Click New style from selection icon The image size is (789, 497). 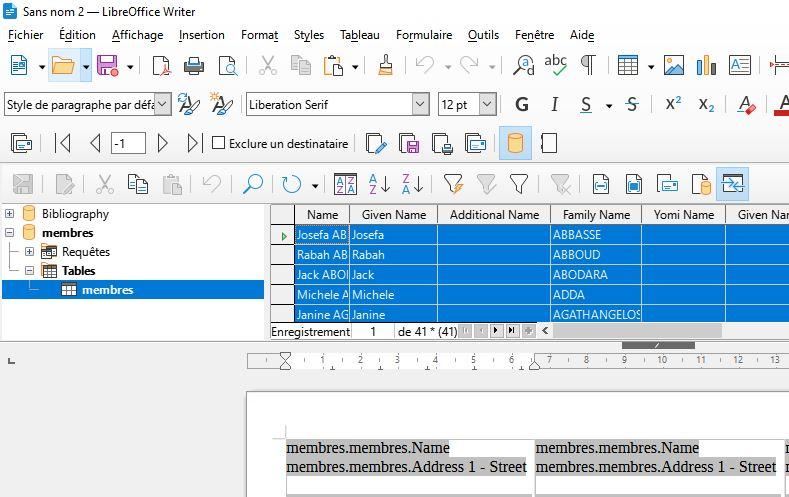221,105
